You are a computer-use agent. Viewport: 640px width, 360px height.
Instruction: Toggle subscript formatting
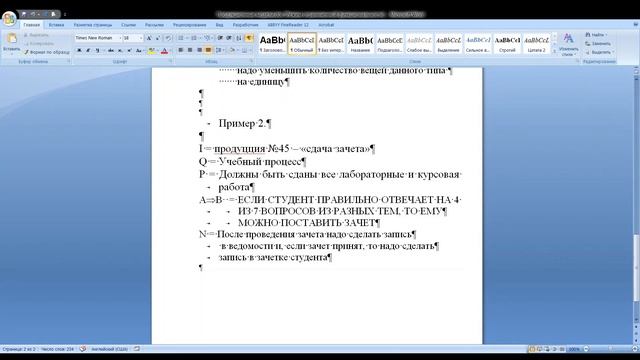[x=120, y=50]
